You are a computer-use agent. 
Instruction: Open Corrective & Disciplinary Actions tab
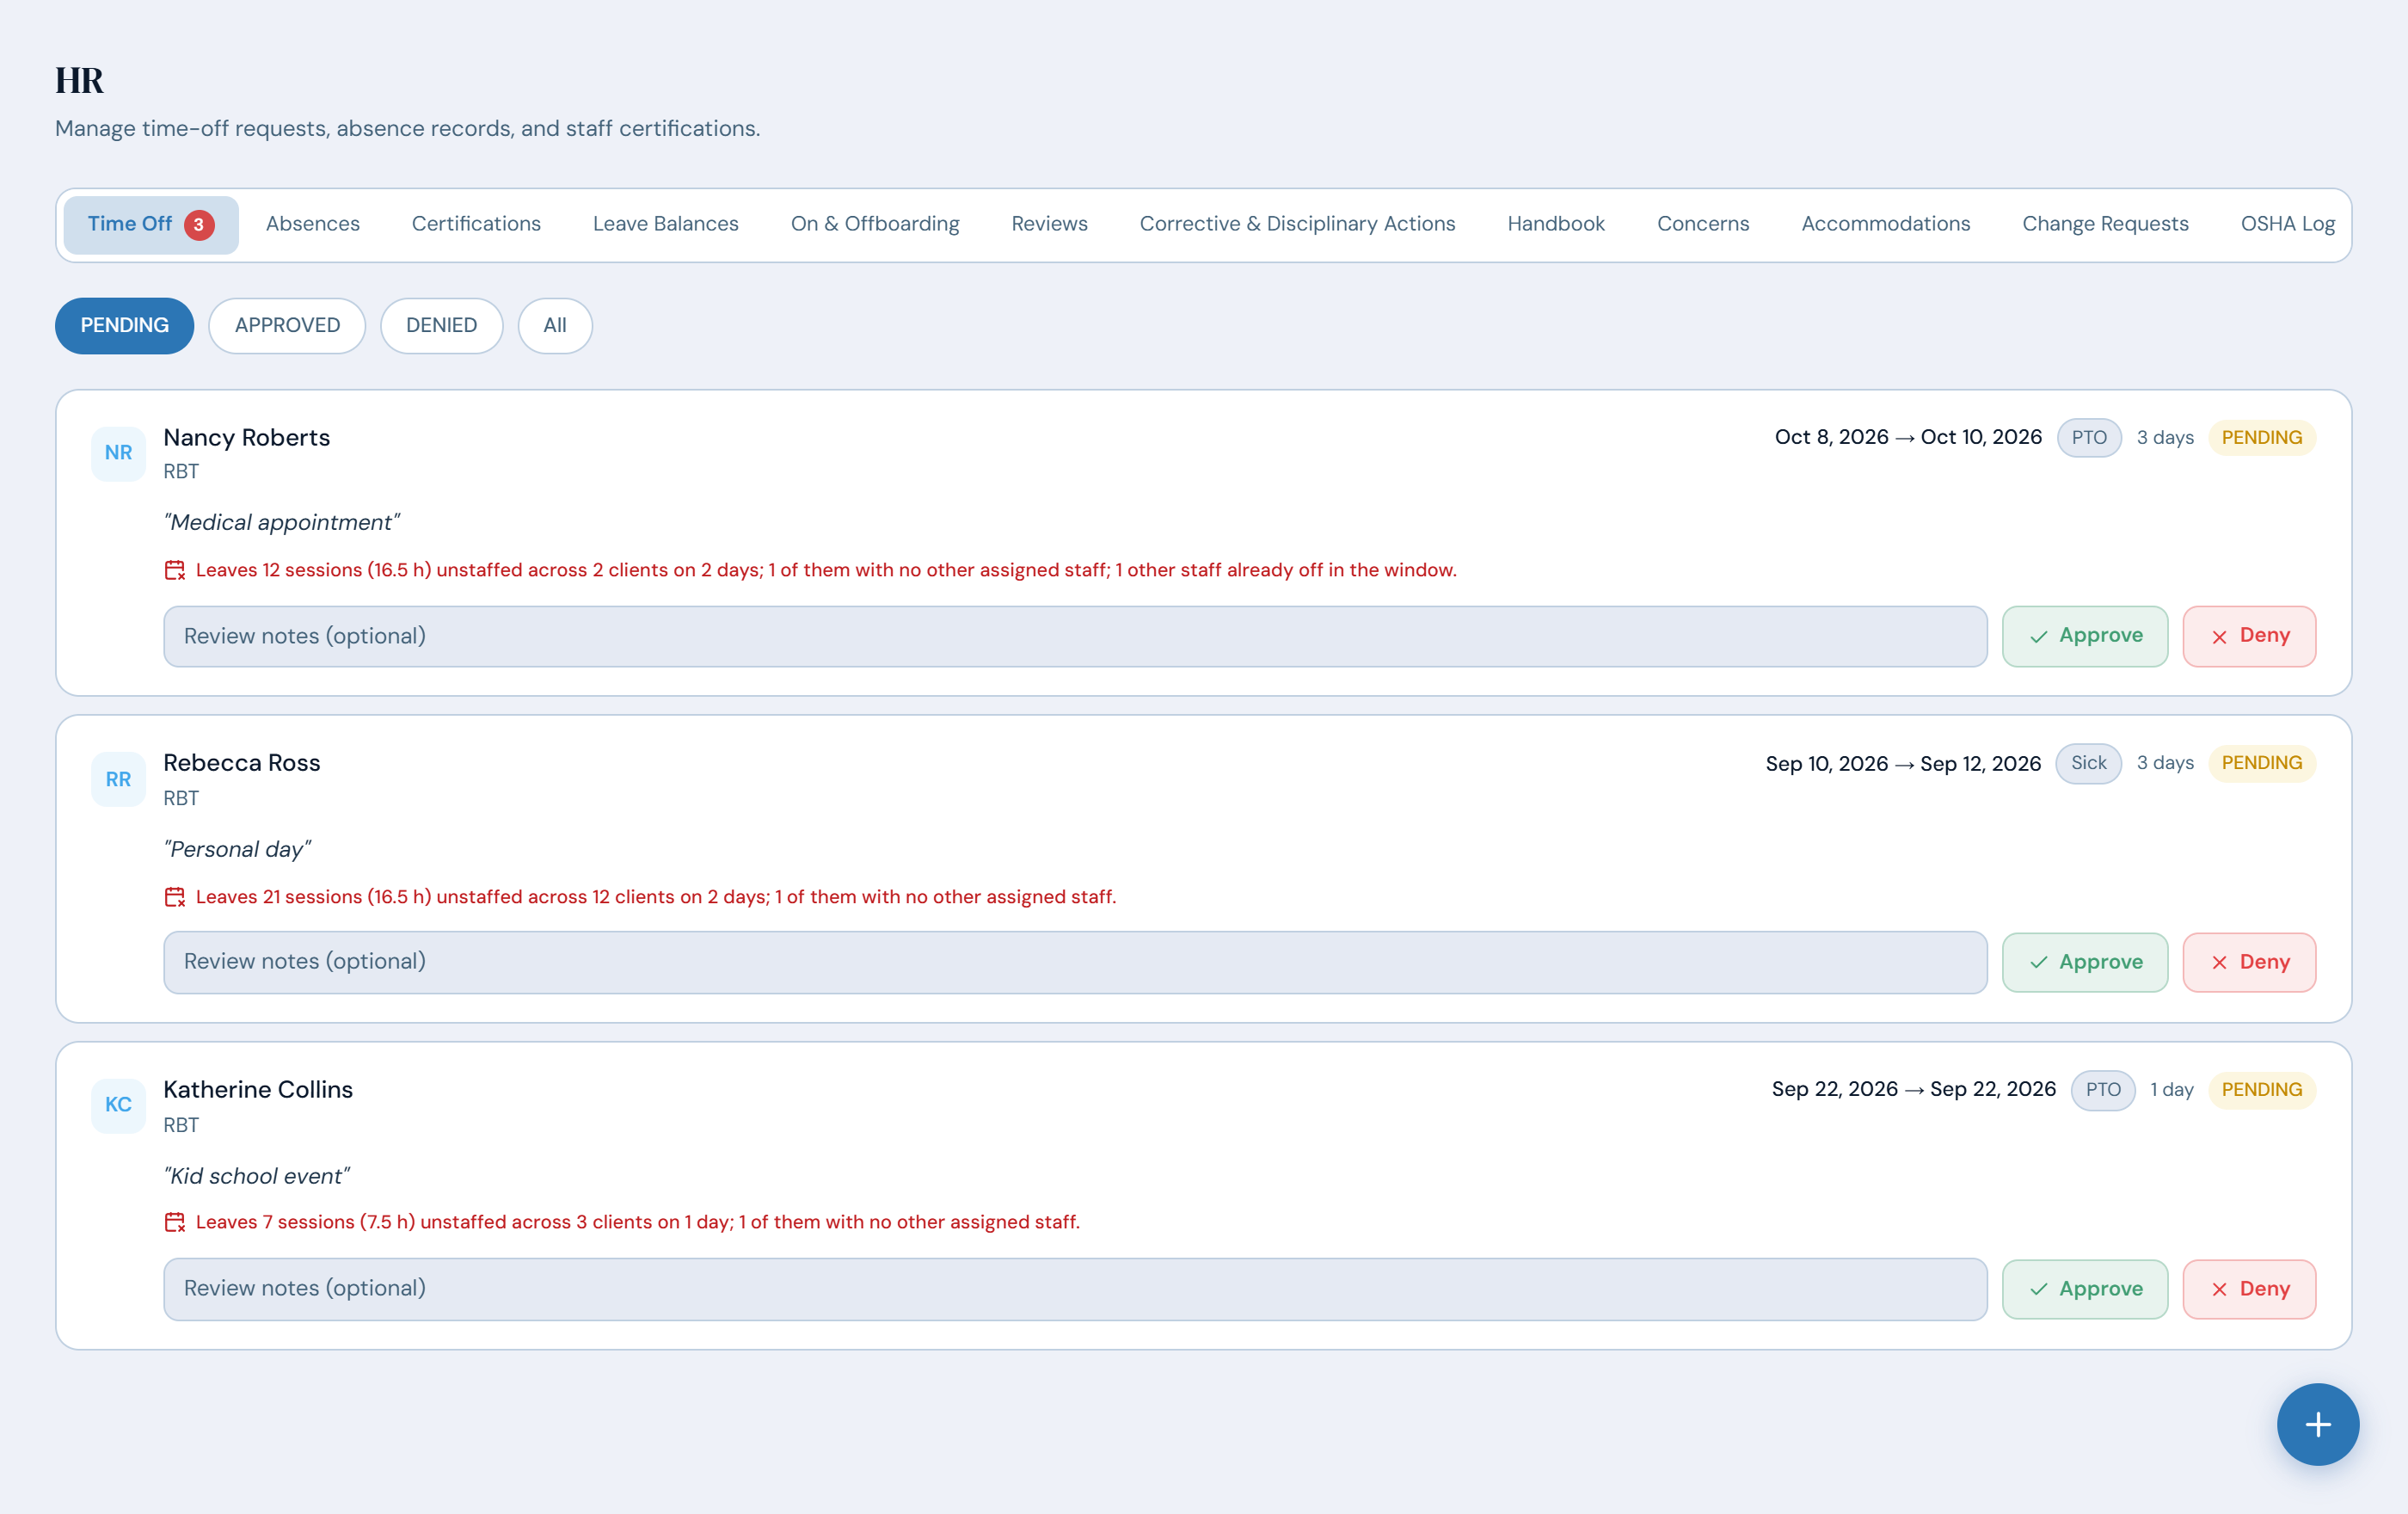(1297, 224)
